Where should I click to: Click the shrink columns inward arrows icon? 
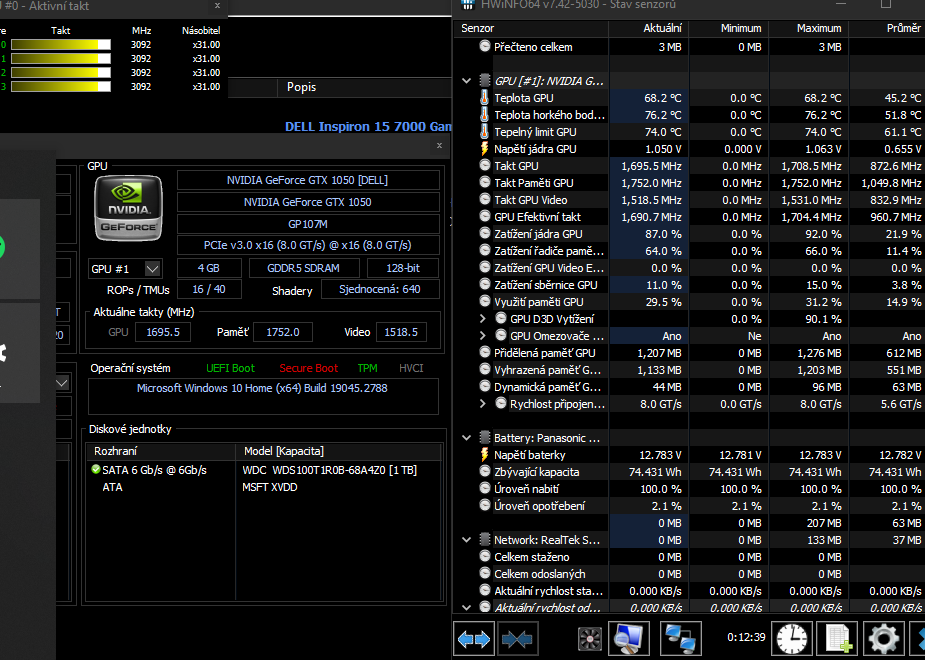click(x=518, y=637)
